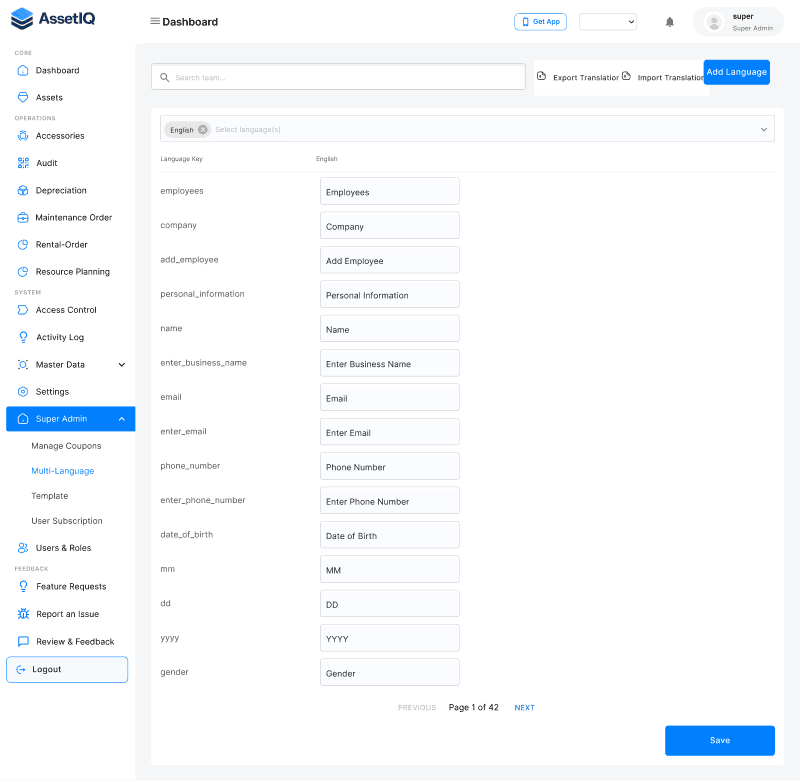The height and width of the screenshot is (781, 800).
Task: Open Settings menu item
Action: coord(52,392)
